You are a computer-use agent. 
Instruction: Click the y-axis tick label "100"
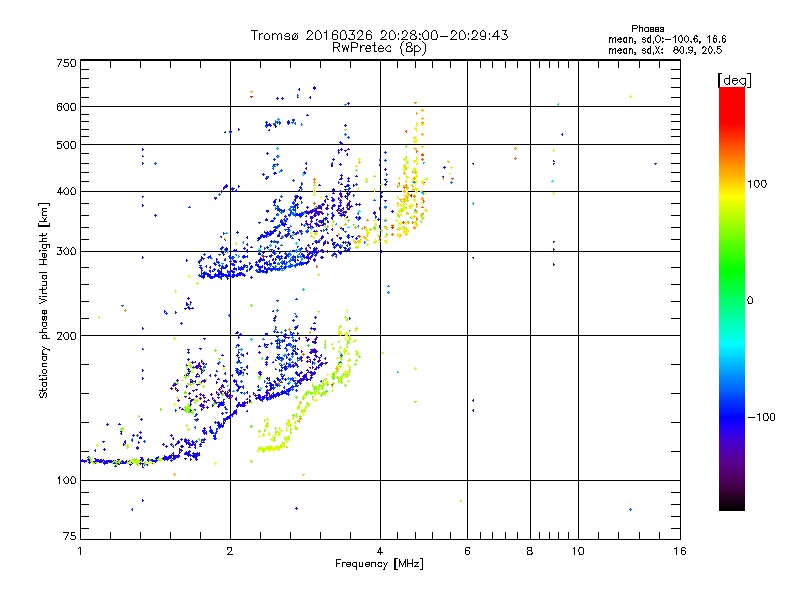click(x=66, y=481)
